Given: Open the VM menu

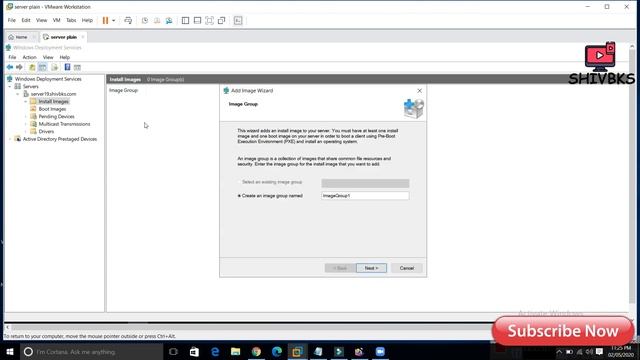Looking at the screenshot, I should coord(56,20).
